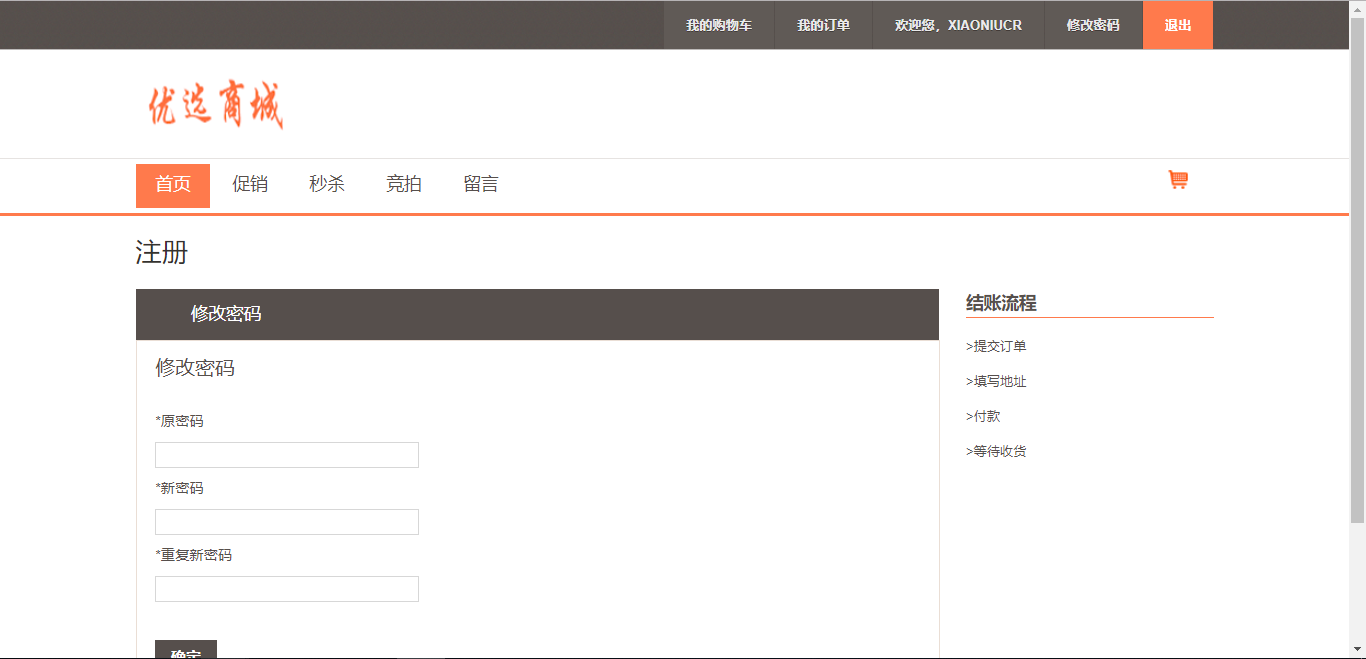Select the 首页 navigation tab

[x=173, y=185]
